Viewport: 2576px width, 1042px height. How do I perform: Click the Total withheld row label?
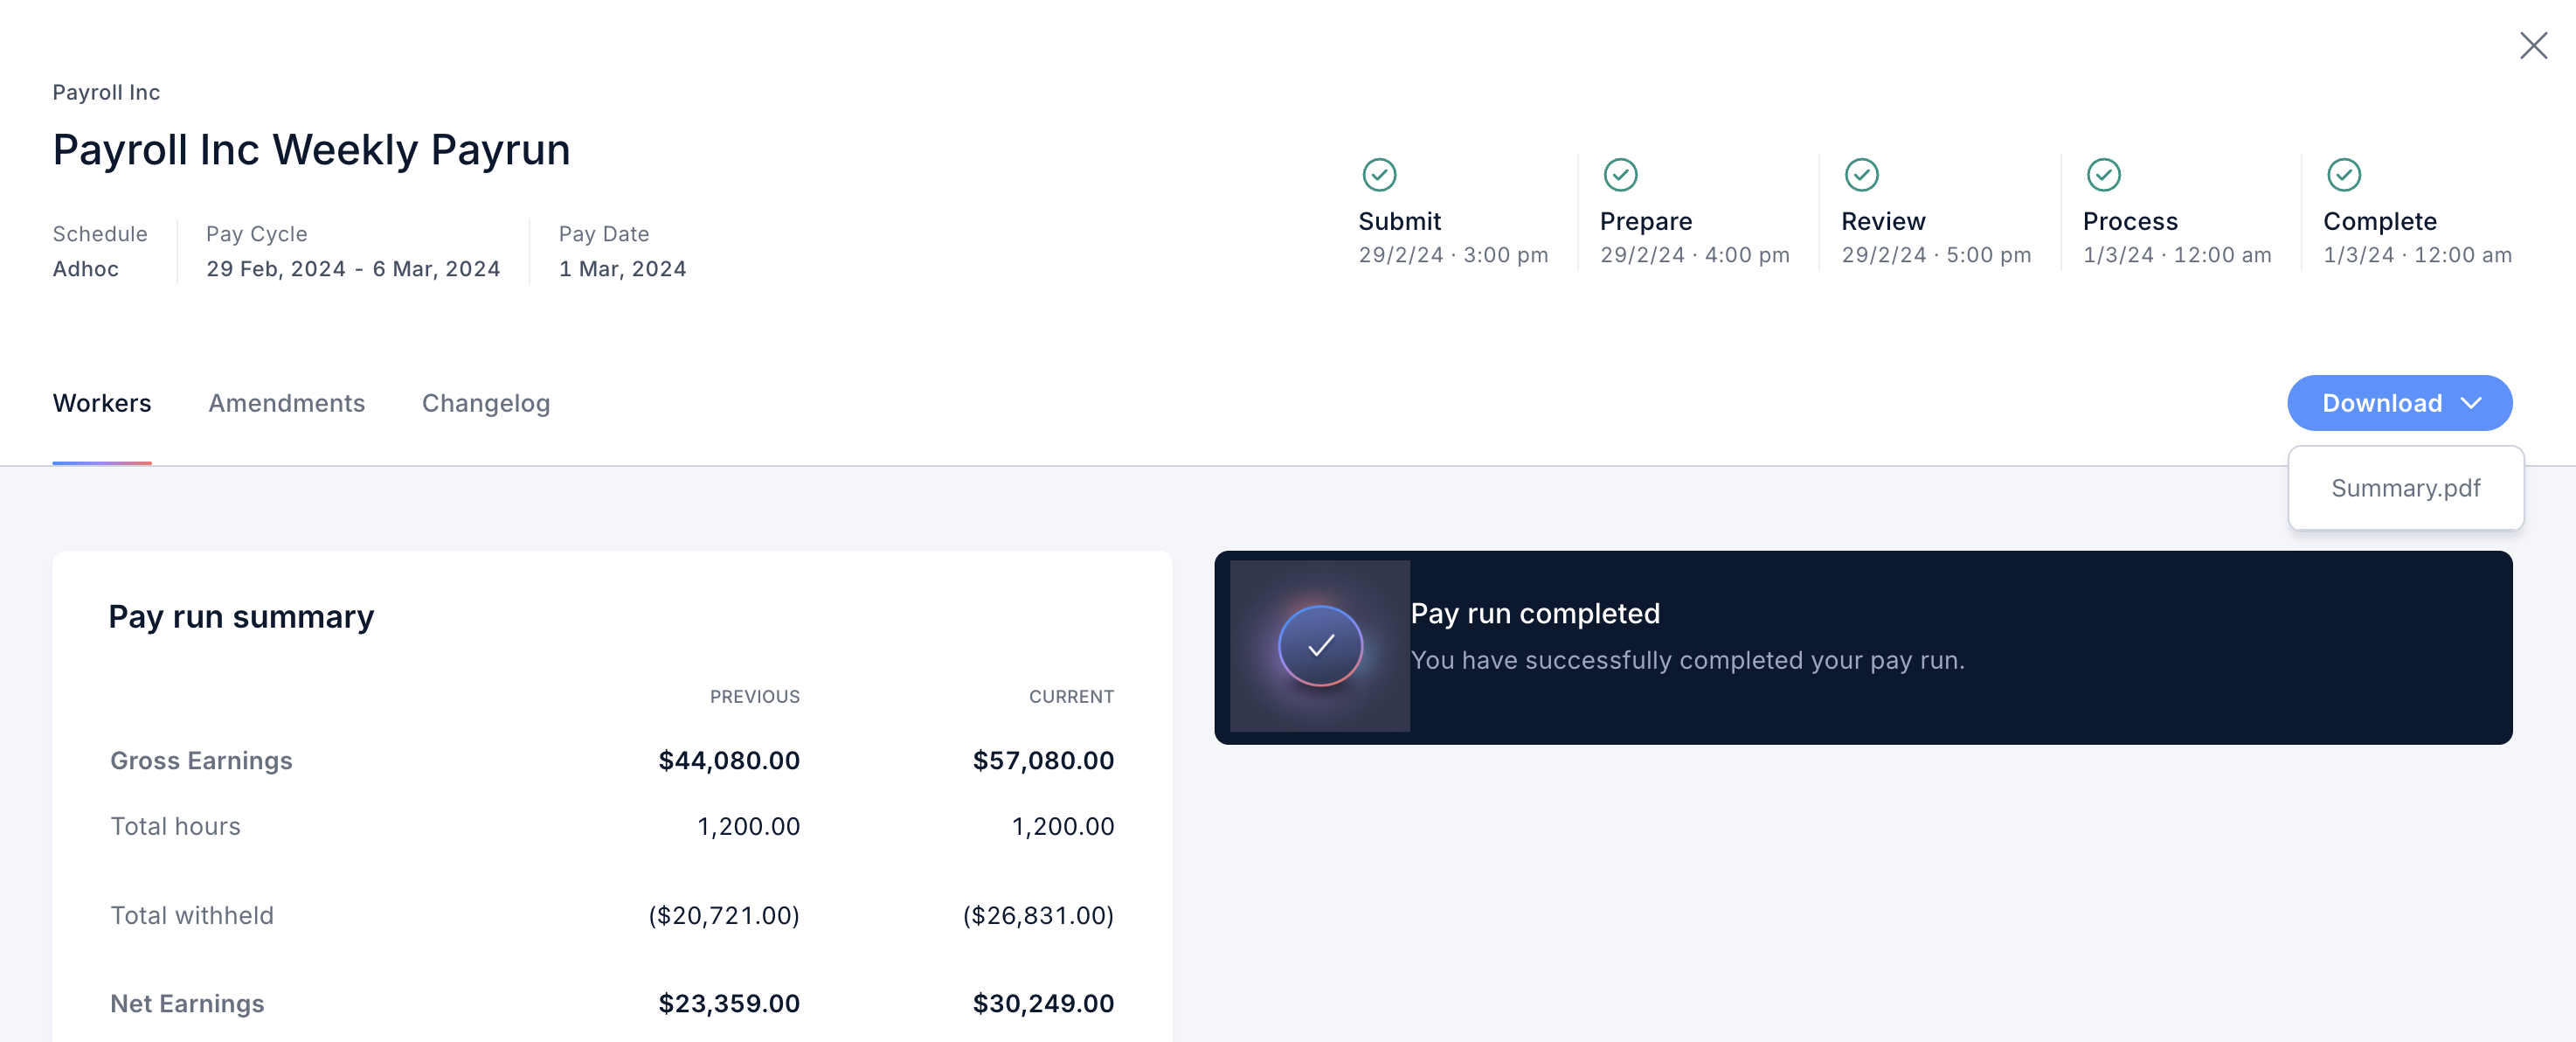(x=191, y=915)
